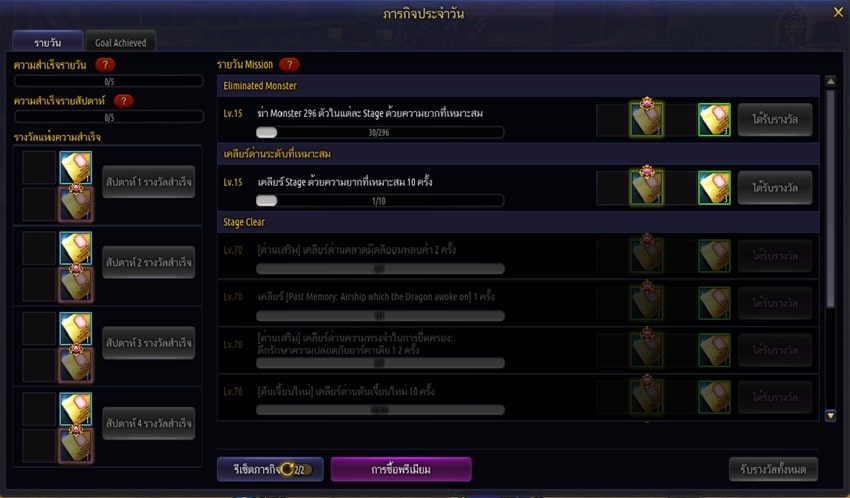Select the week 1 blue ticket reward icon
This screenshot has width=850, height=498.
[75, 167]
